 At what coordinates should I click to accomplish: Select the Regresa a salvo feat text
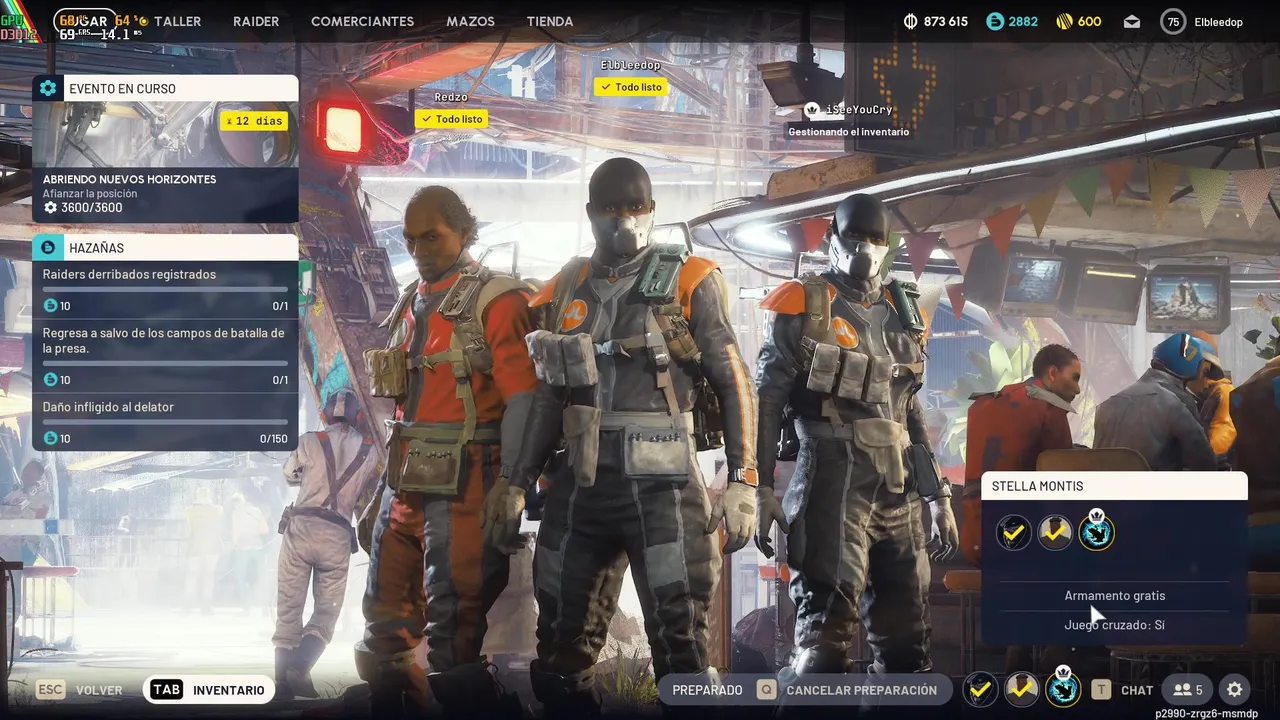pyautogui.click(x=163, y=340)
